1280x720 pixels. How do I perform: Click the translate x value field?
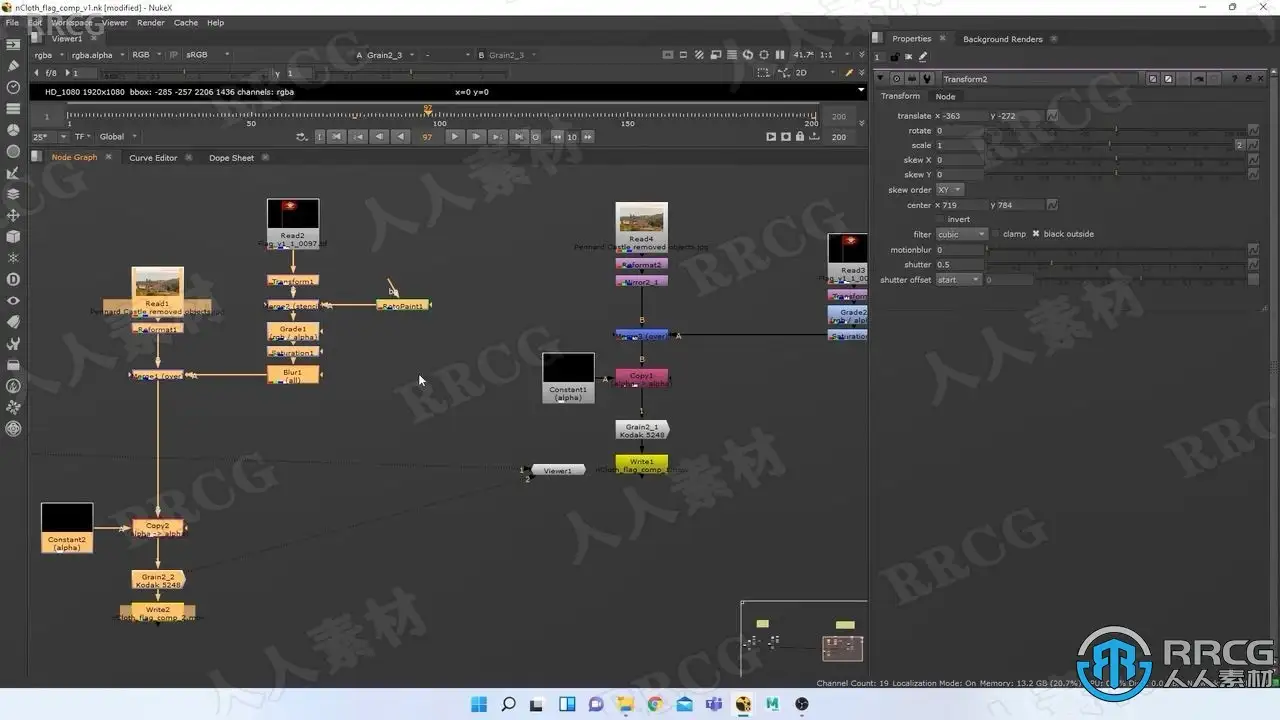coord(961,116)
